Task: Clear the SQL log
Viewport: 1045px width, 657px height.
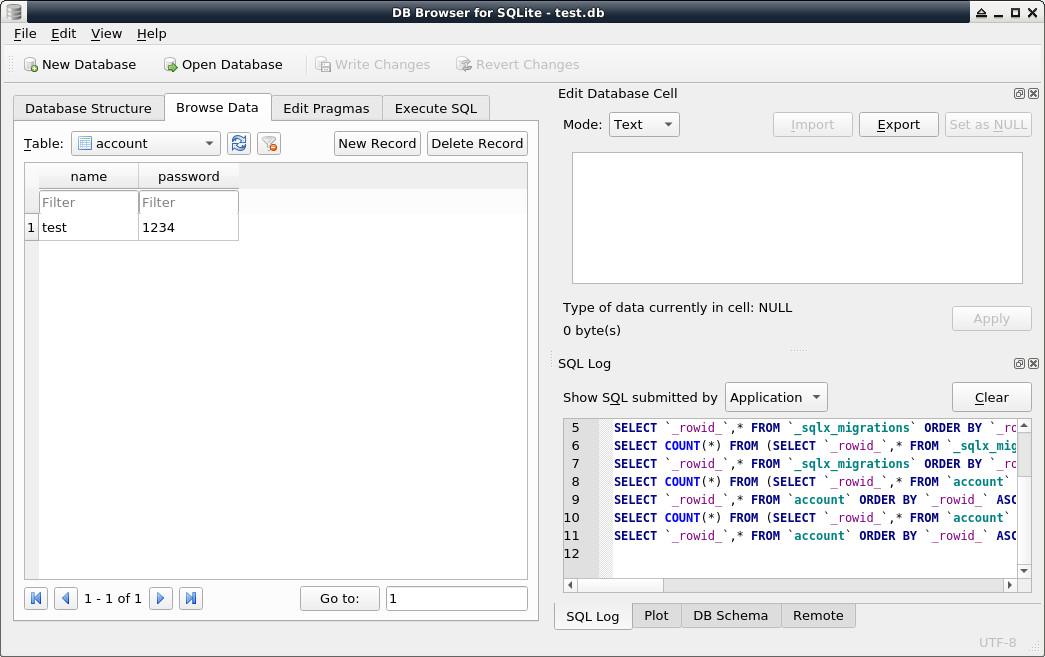Action: coord(992,398)
